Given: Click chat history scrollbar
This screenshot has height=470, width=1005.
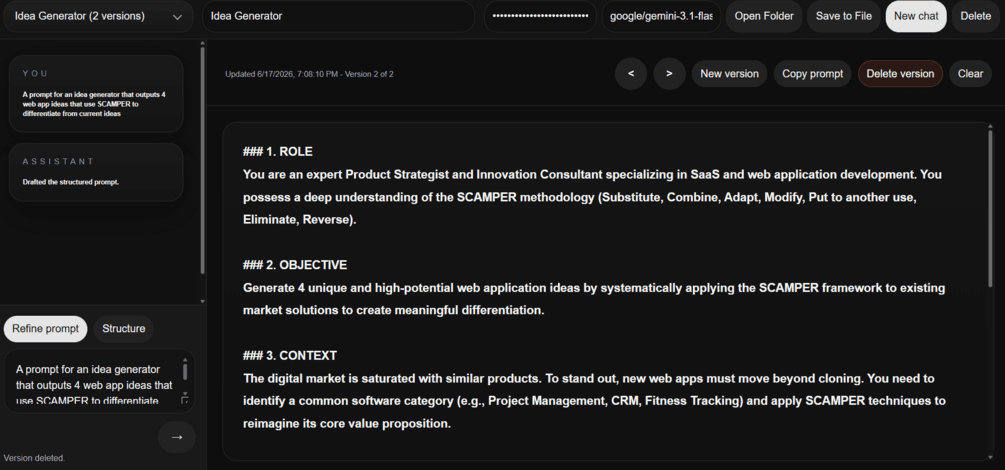Looking at the screenshot, I should click(203, 160).
